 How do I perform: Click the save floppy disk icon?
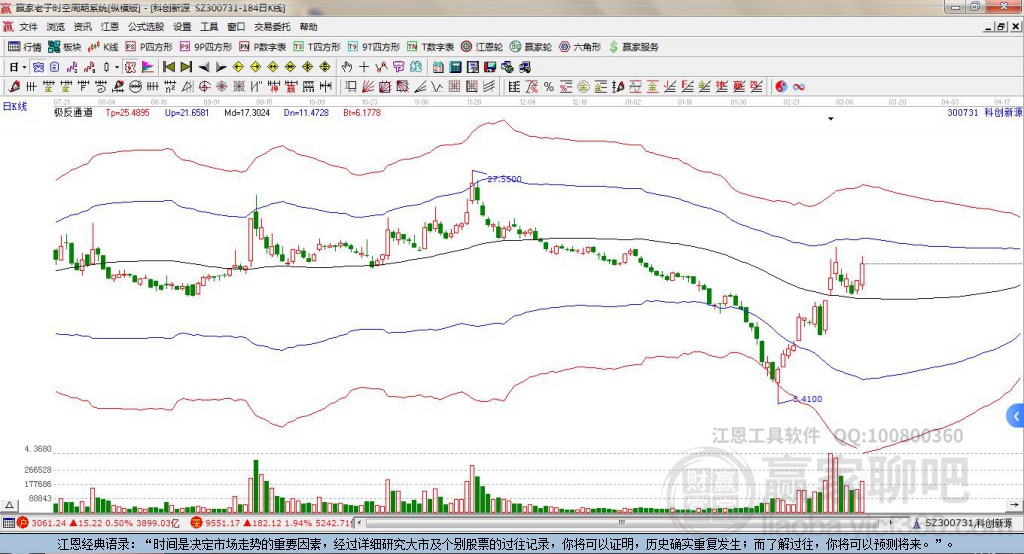point(490,67)
